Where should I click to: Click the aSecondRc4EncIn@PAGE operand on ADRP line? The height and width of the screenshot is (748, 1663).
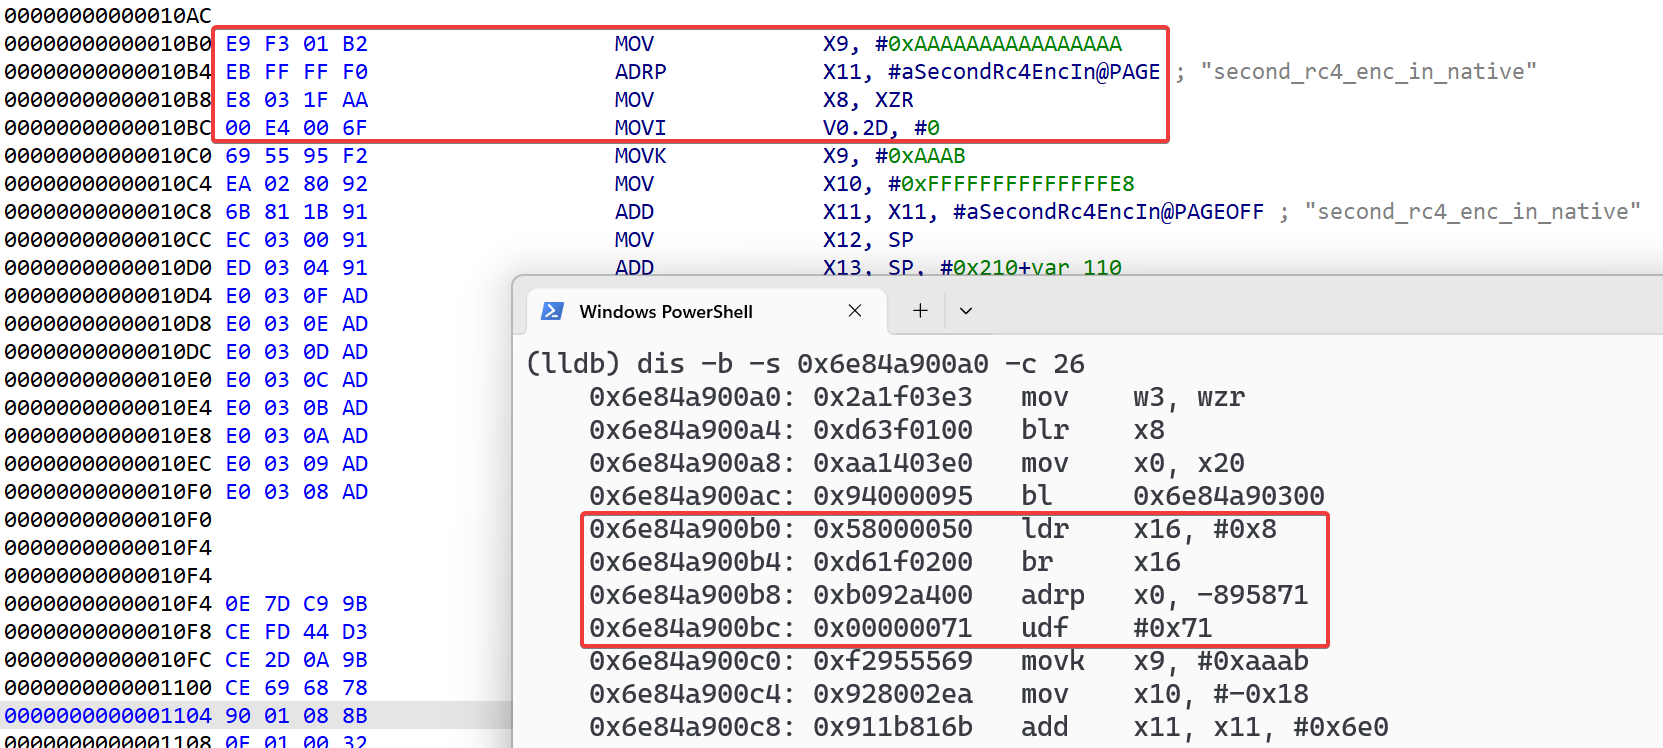[x=1024, y=72]
